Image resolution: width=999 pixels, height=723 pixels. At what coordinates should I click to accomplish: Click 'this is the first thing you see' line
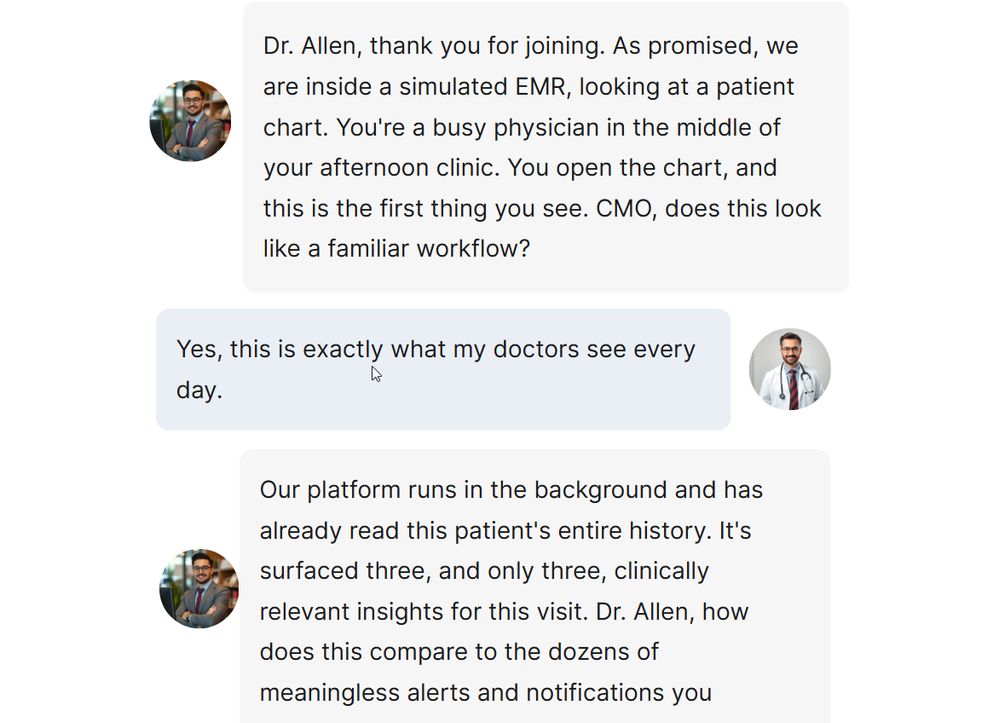[425, 209]
